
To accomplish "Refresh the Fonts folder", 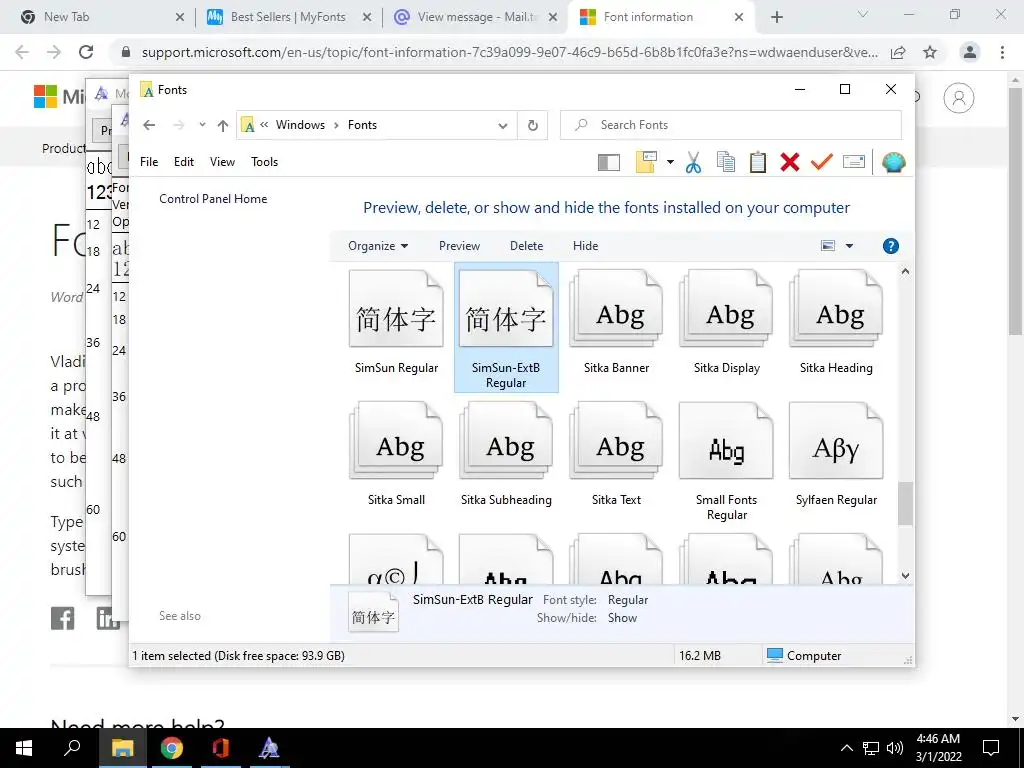I will [x=533, y=125].
